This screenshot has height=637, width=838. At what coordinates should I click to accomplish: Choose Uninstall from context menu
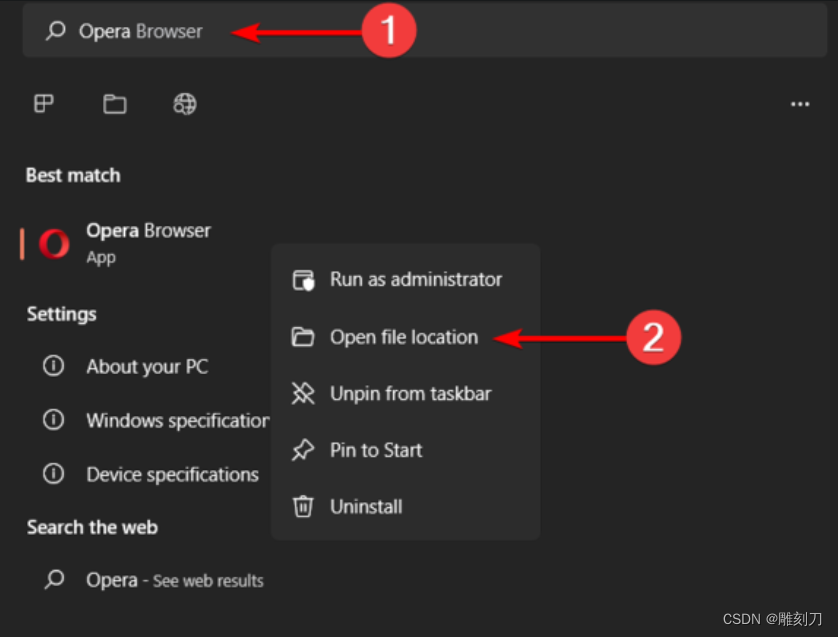coord(406,507)
